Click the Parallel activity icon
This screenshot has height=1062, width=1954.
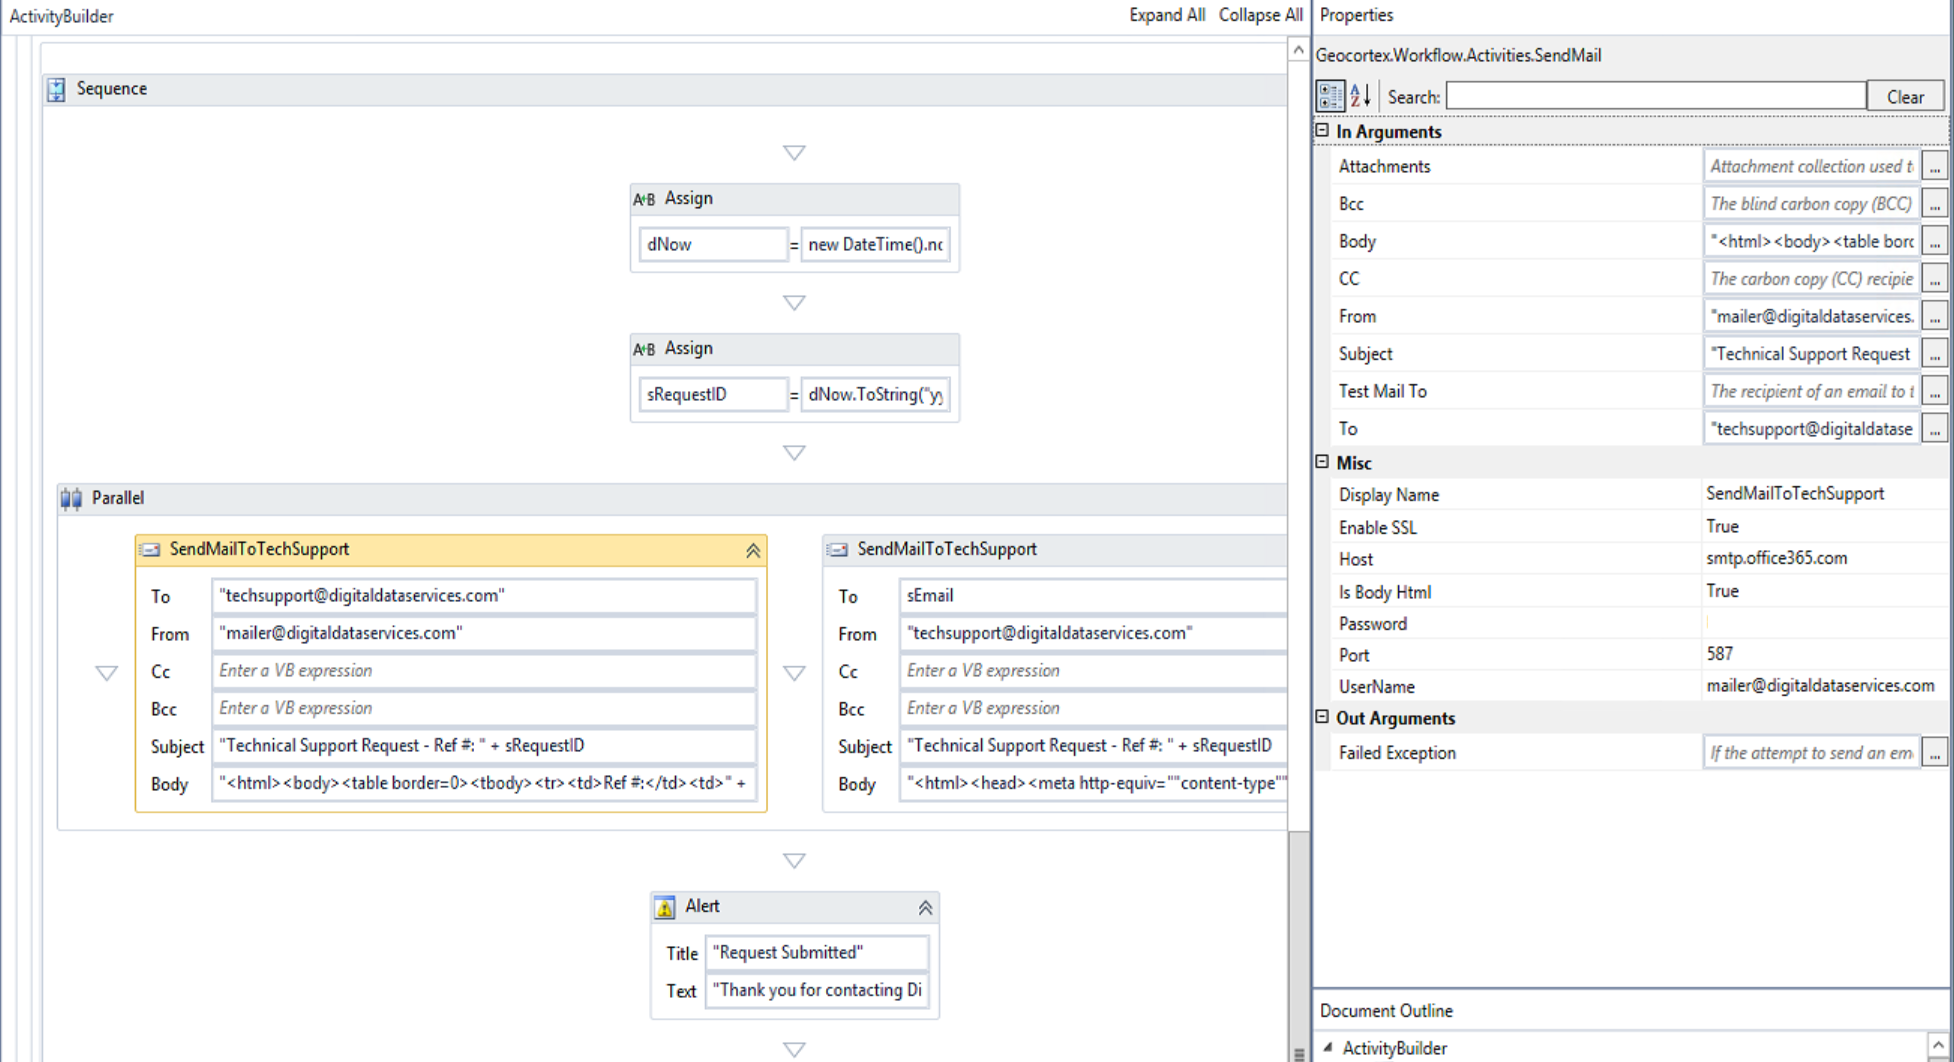click(71, 498)
